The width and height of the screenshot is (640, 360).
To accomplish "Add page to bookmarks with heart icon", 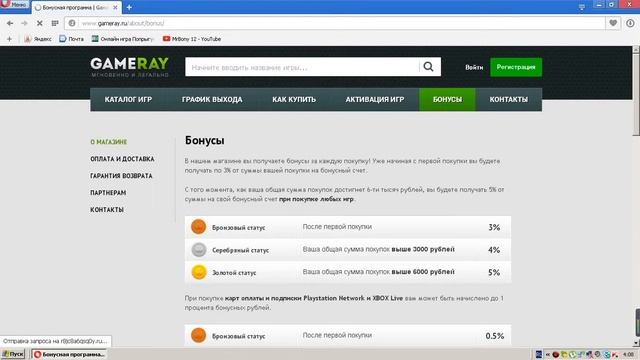I will (613, 23).
